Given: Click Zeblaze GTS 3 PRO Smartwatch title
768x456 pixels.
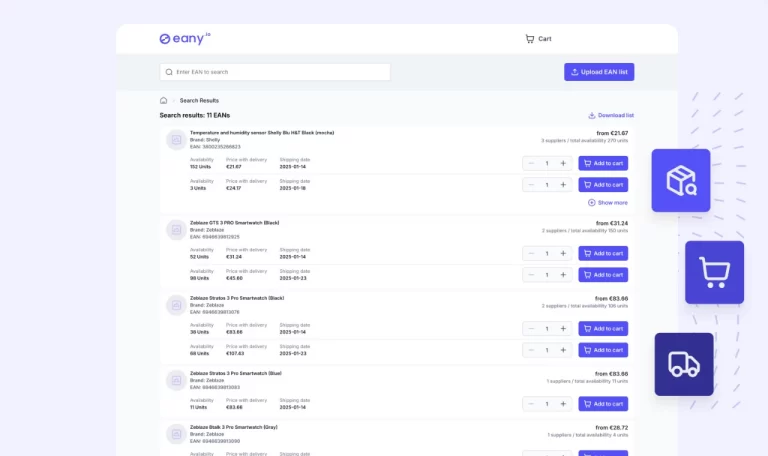Looking at the screenshot, I should [x=234, y=223].
